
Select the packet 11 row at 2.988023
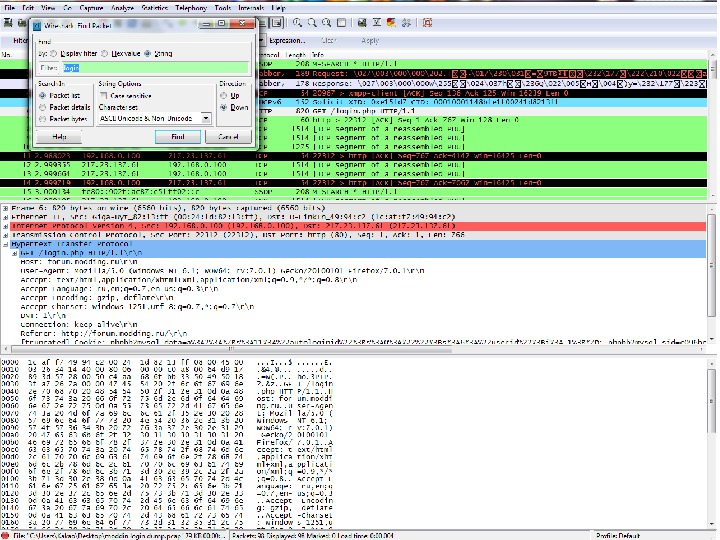pos(354,156)
